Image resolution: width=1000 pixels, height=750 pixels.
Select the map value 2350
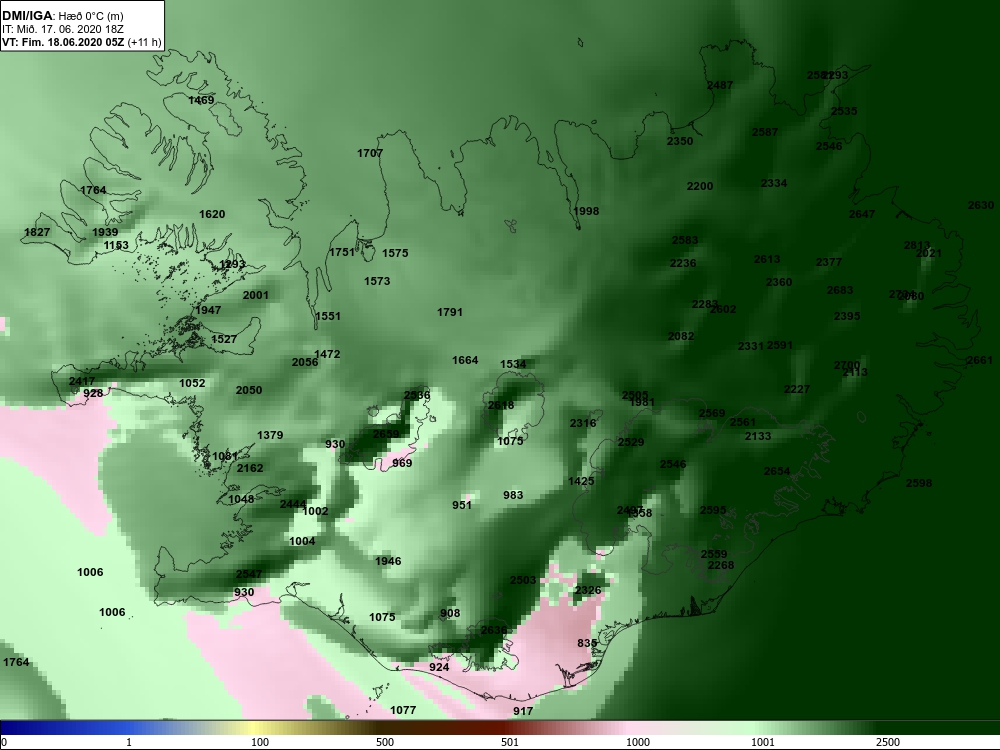[x=680, y=142]
